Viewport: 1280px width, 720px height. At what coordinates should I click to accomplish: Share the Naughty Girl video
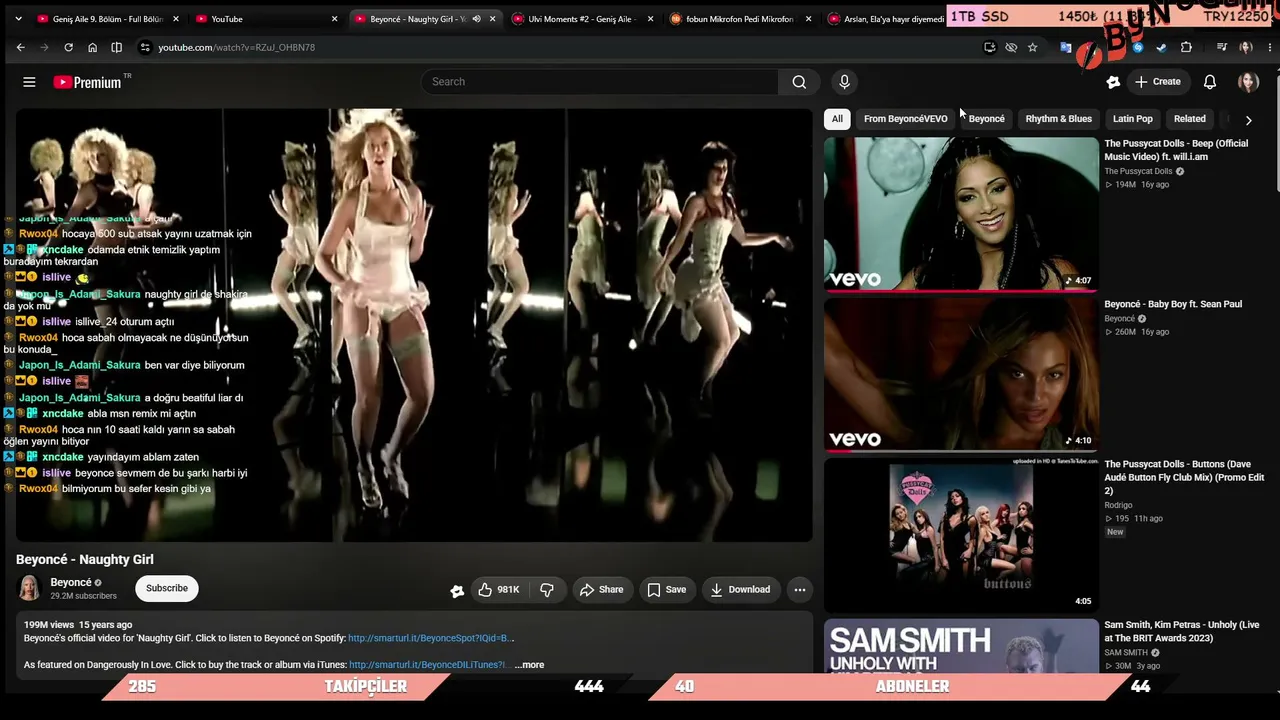coord(601,590)
